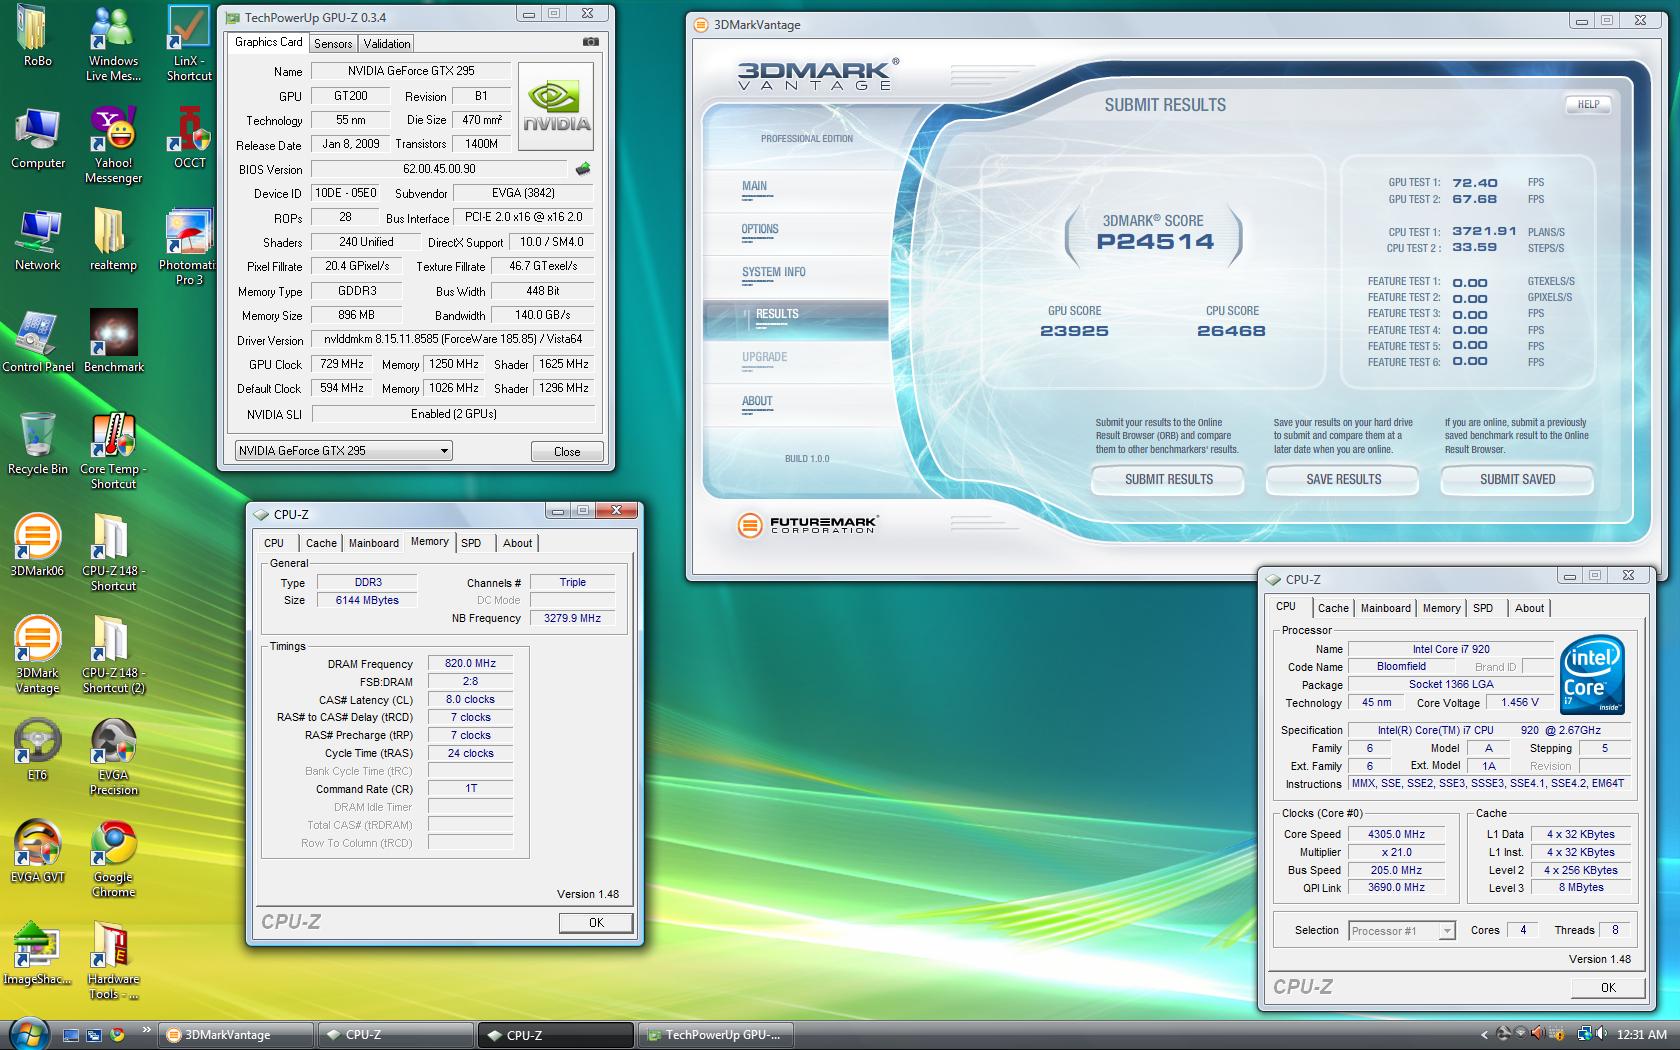Launch the 3DMark Vantage desktop icon
This screenshot has height=1050, width=1680.
click(x=37, y=655)
